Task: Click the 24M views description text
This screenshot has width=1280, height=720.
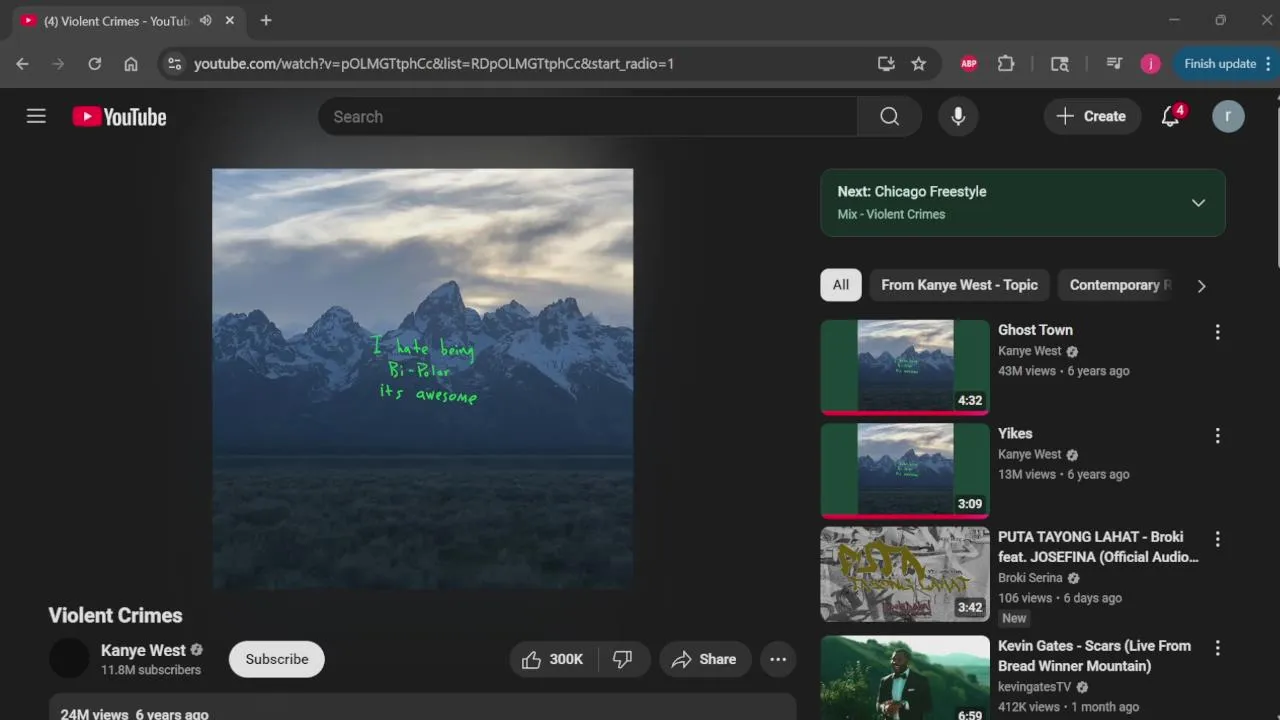Action: 94,714
